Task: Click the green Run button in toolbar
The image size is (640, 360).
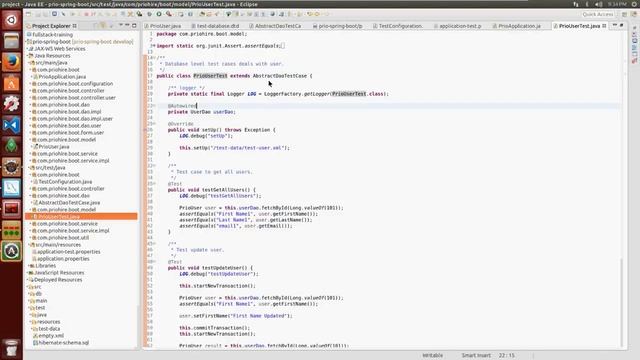Action: tap(159, 14)
